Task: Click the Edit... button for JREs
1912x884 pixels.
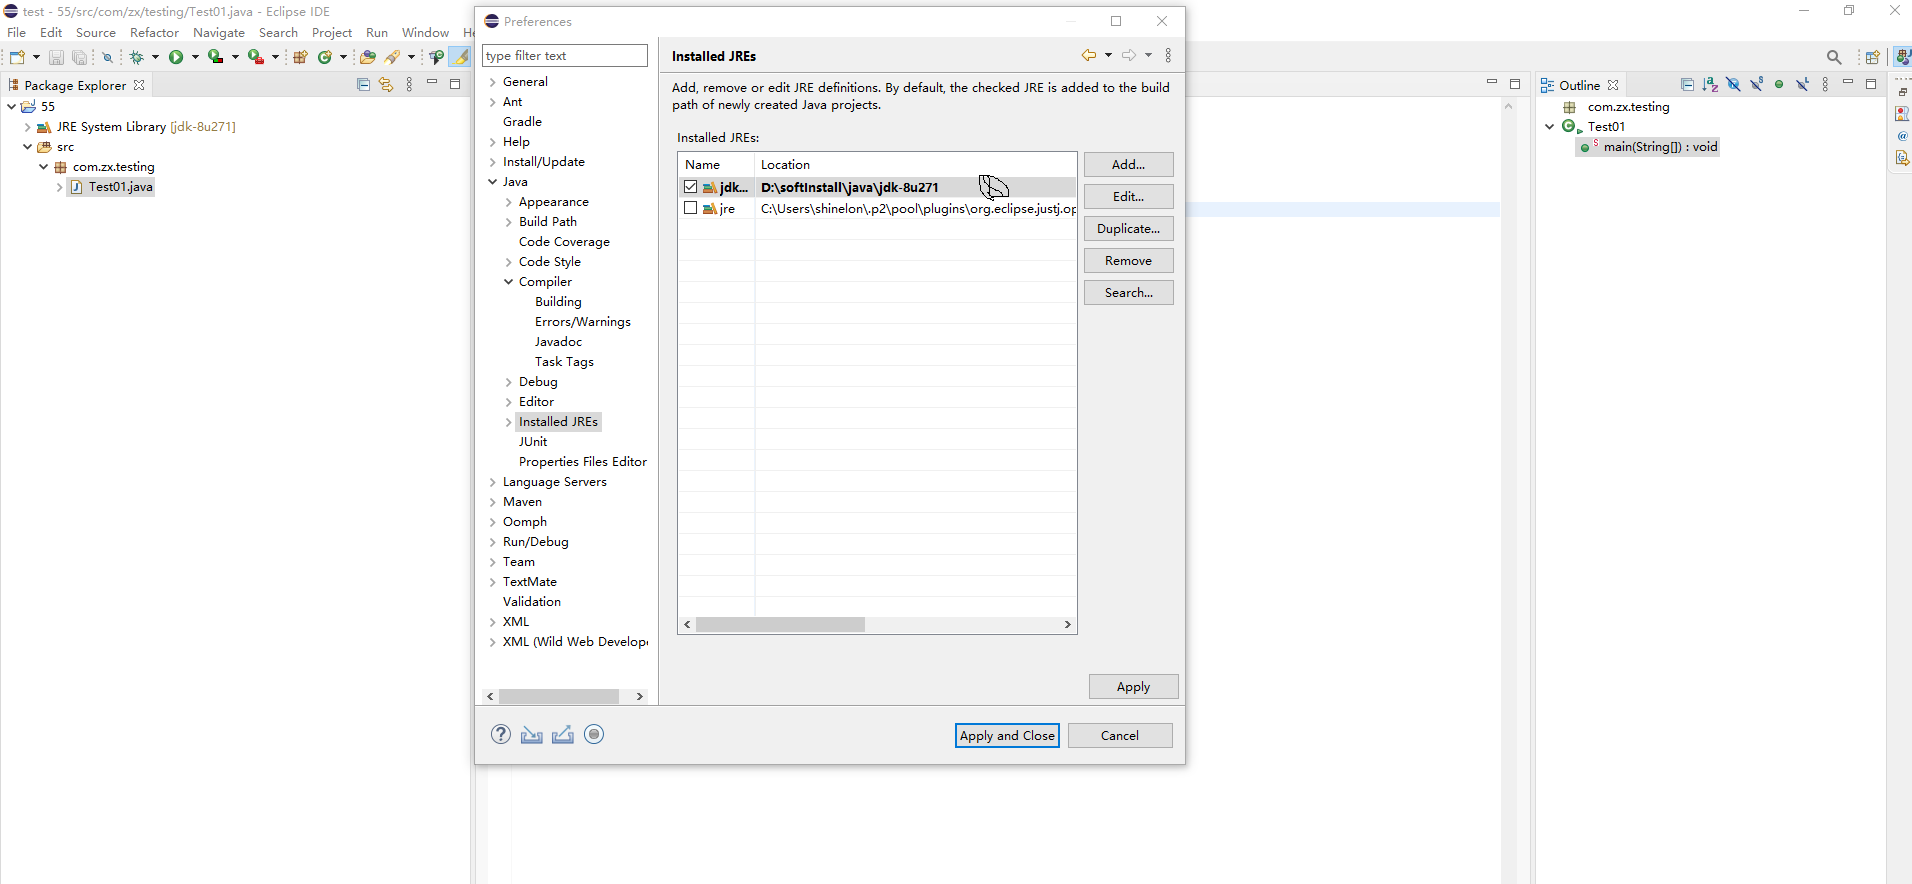Action: tap(1128, 197)
